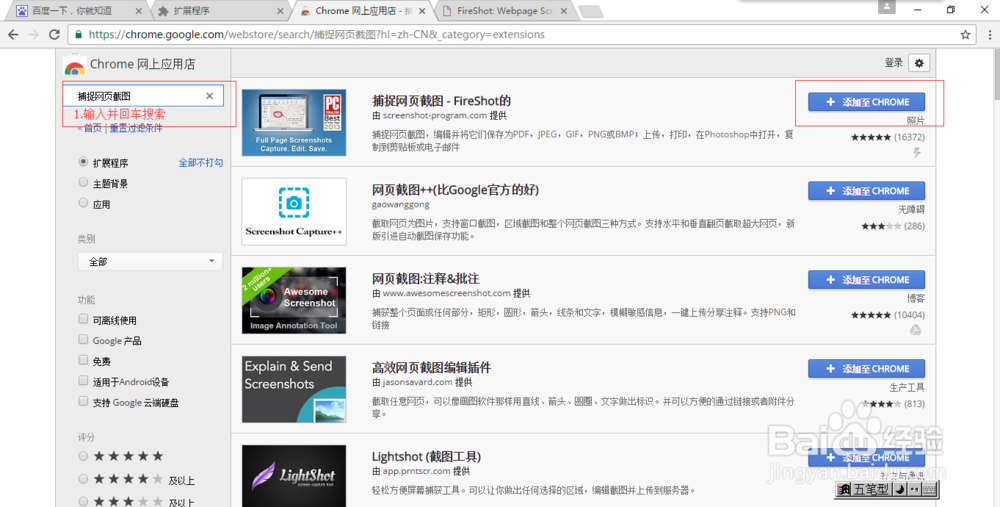This screenshot has height=507, width=1000.
Task: Switch to the 扩展程序 tab
Action: pyautogui.click(x=220, y=11)
